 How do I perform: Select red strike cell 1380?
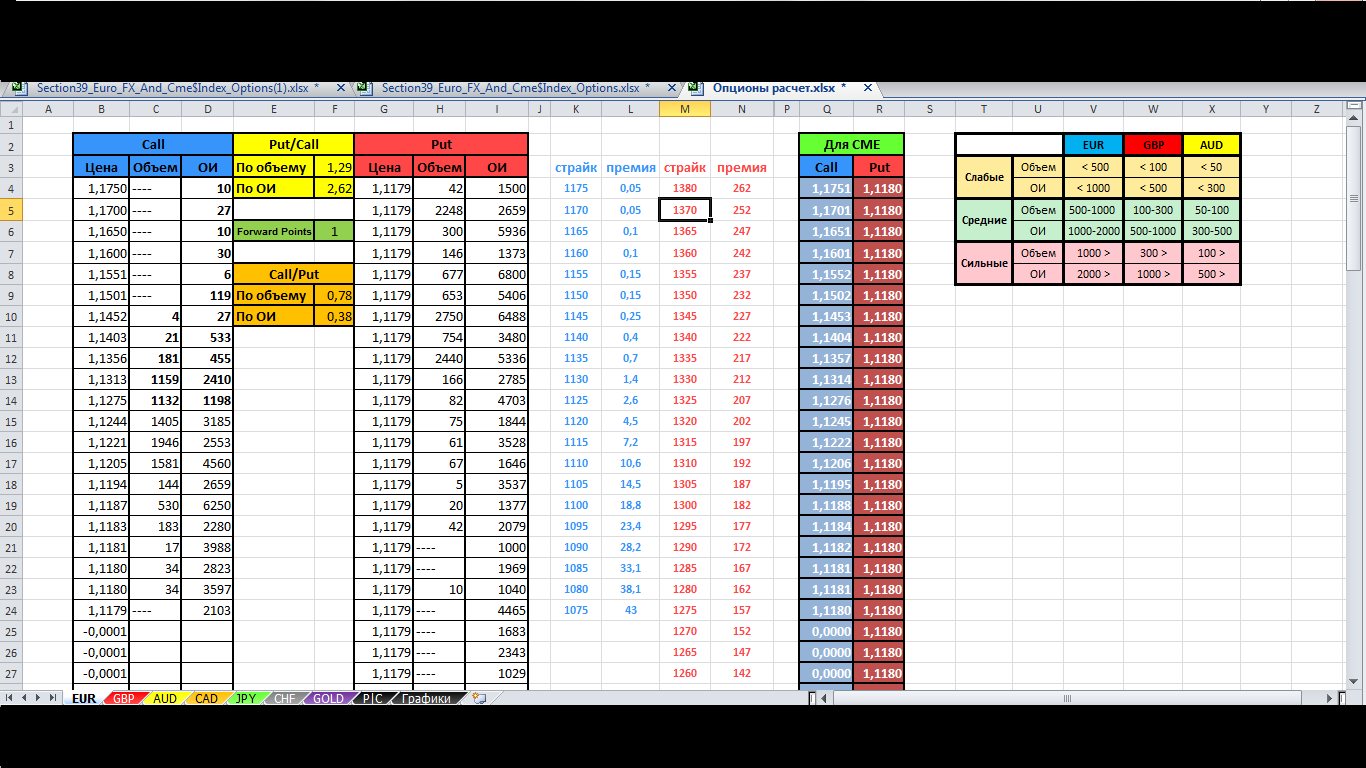point(685,188)
